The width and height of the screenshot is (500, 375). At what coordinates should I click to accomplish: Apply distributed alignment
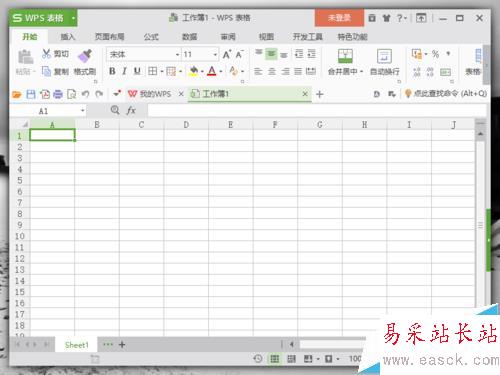pos(311,71)
